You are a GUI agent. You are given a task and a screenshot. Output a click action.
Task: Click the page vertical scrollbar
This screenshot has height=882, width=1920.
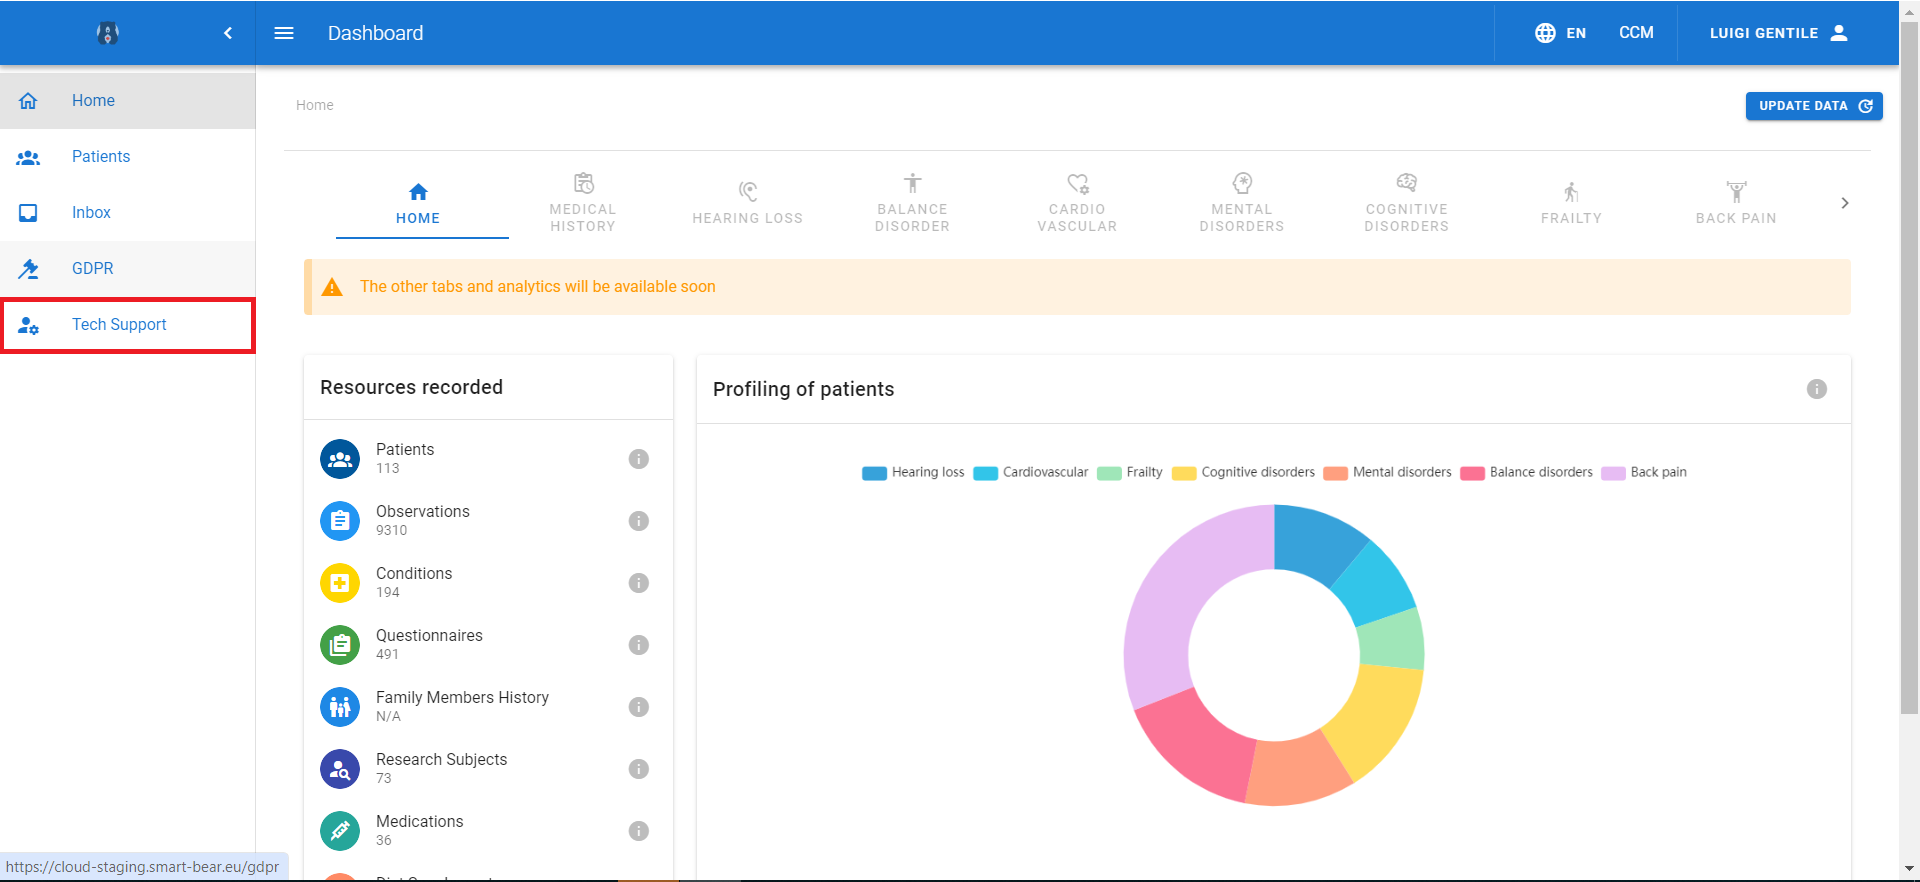tap(1909, 370)
